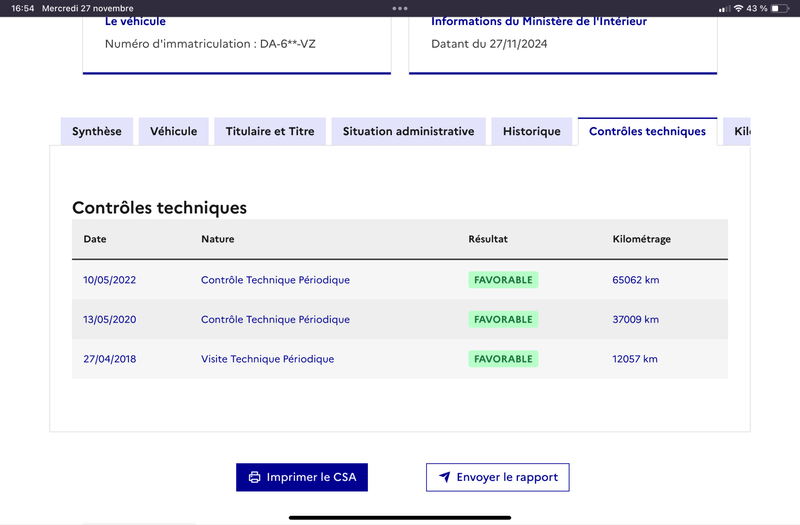This screenshot has height=525, width=800.
Task: Tap the cellular signal bars icon
Action: (x=724, y=9)
